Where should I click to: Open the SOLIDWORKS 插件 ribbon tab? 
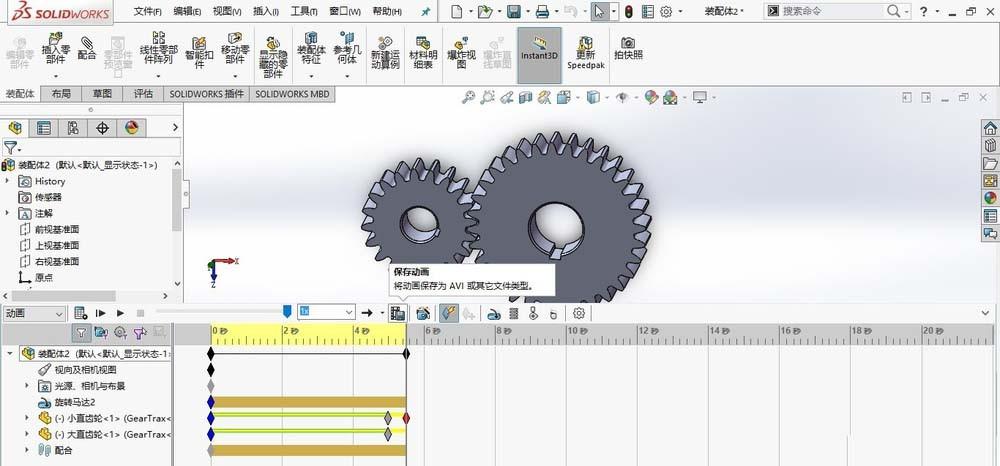pyautogui.click(x=206, y=94)
